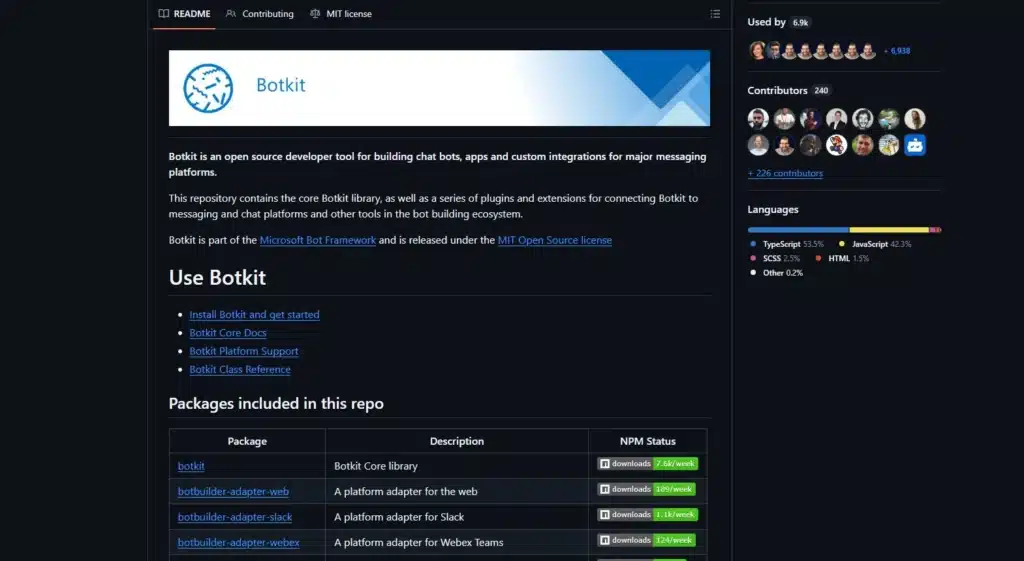
Task: Click 'Packages included in this repo' heading
Action: [276, 403]
